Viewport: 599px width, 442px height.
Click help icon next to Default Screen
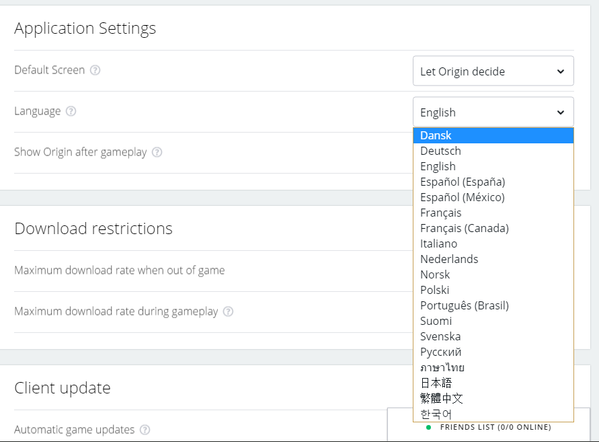click(x=95, y=70)
